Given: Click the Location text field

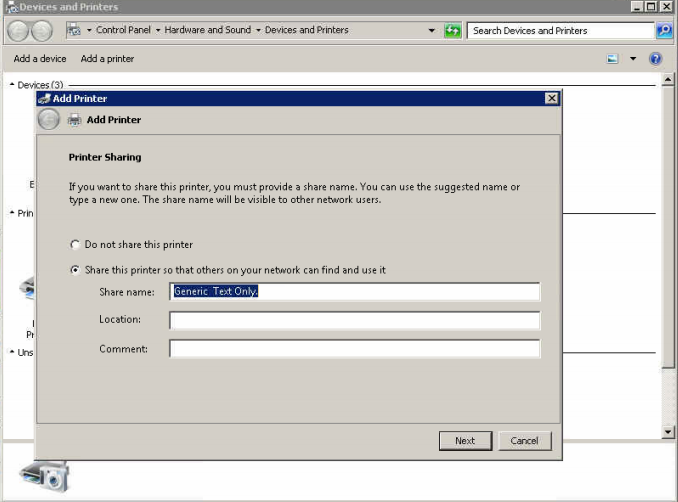Looking at the screenshot, I should click(355, 320).
